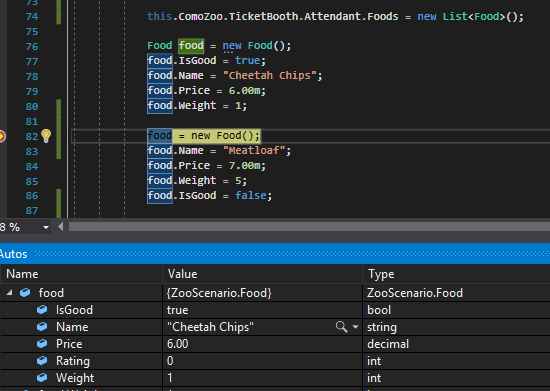Click the Rating property cube icon
This screenshot has width=550, height=391.
coord(42,360)
